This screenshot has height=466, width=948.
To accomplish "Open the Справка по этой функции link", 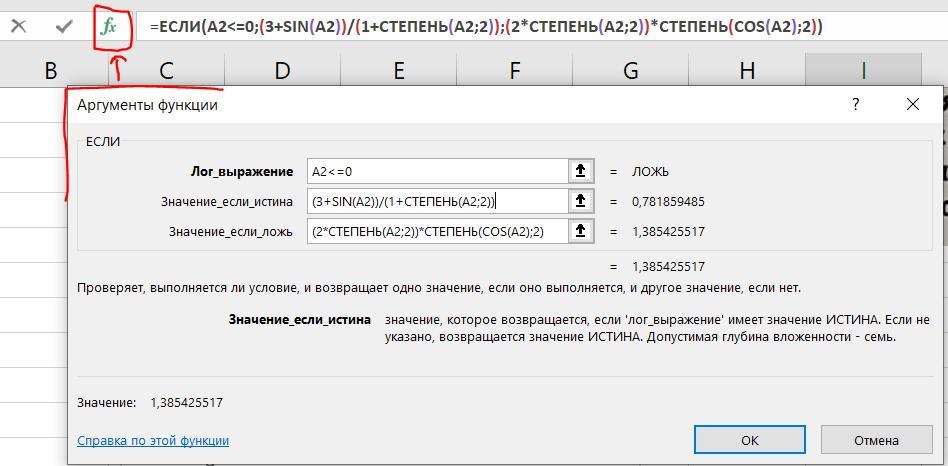I will pyautogui.click(x=153, y=440).
